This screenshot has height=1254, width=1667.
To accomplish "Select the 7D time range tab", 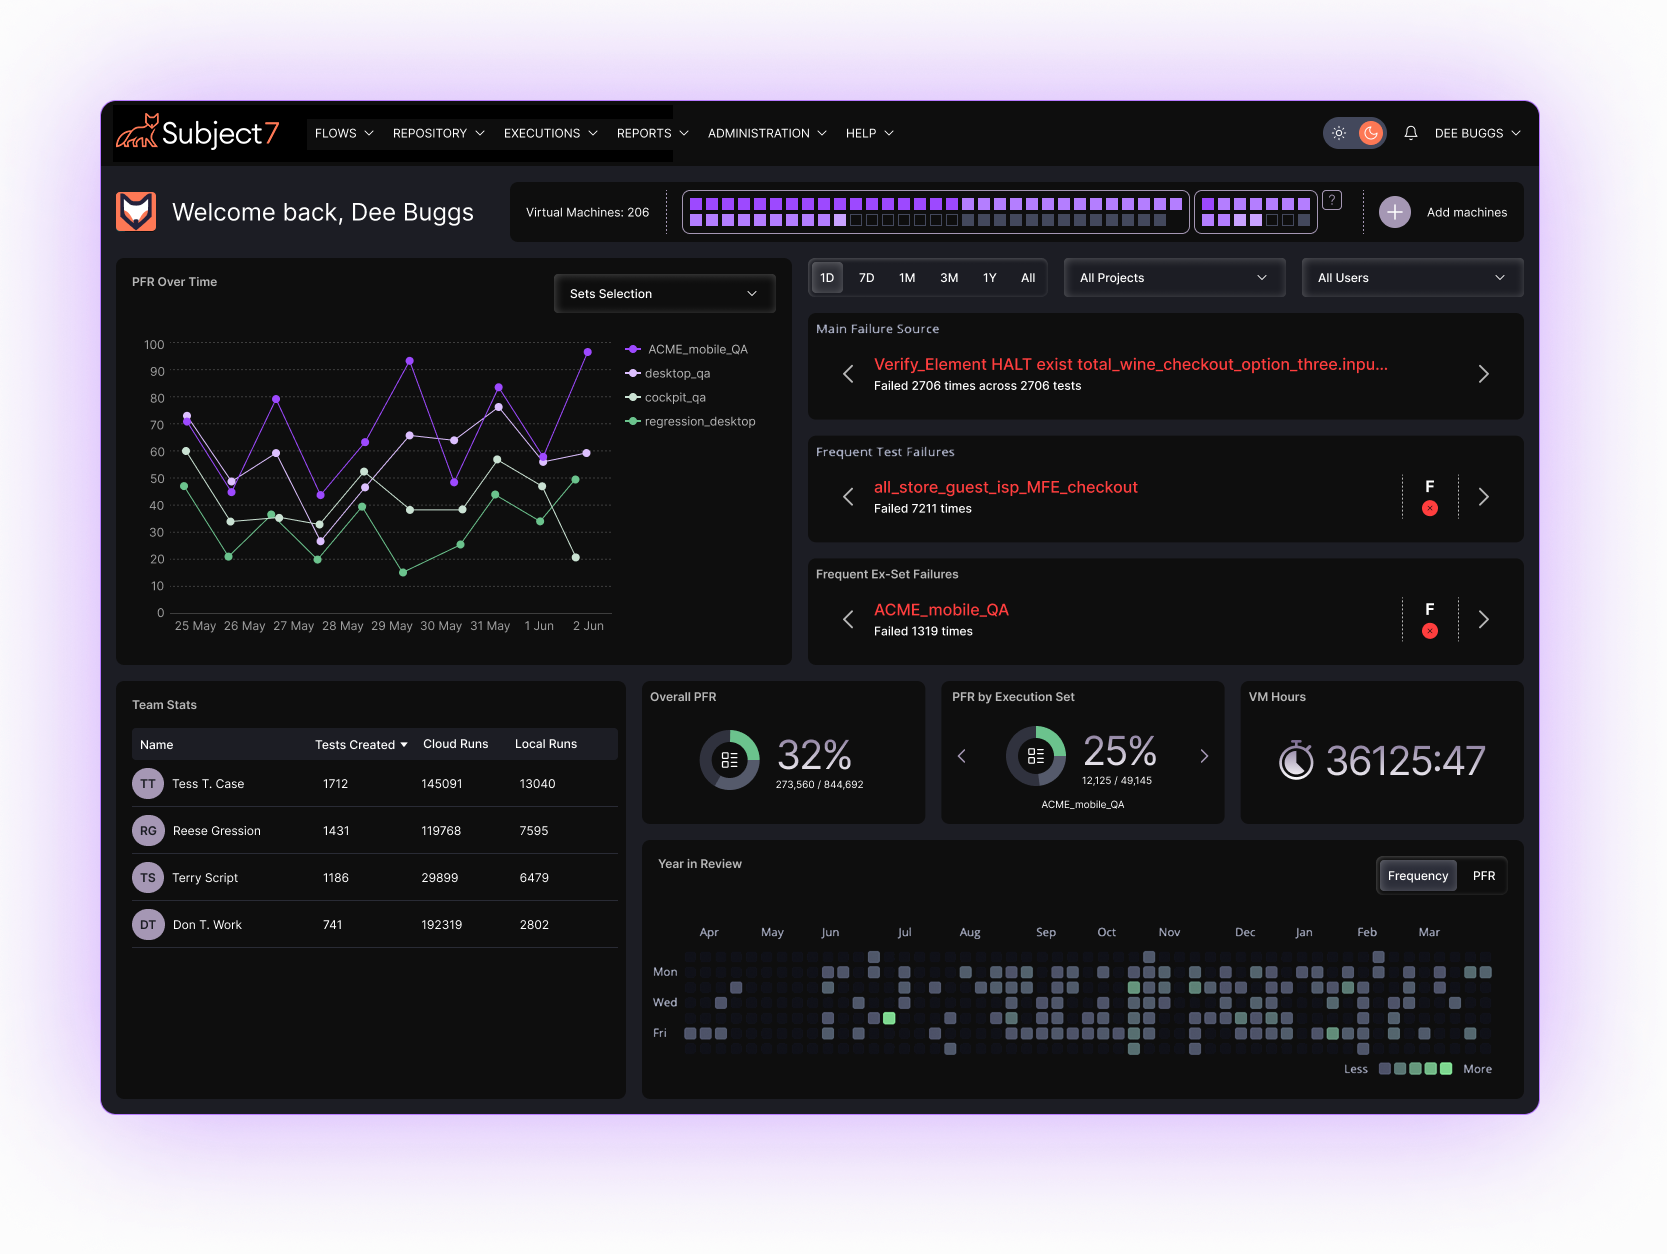I will (866, 278).
